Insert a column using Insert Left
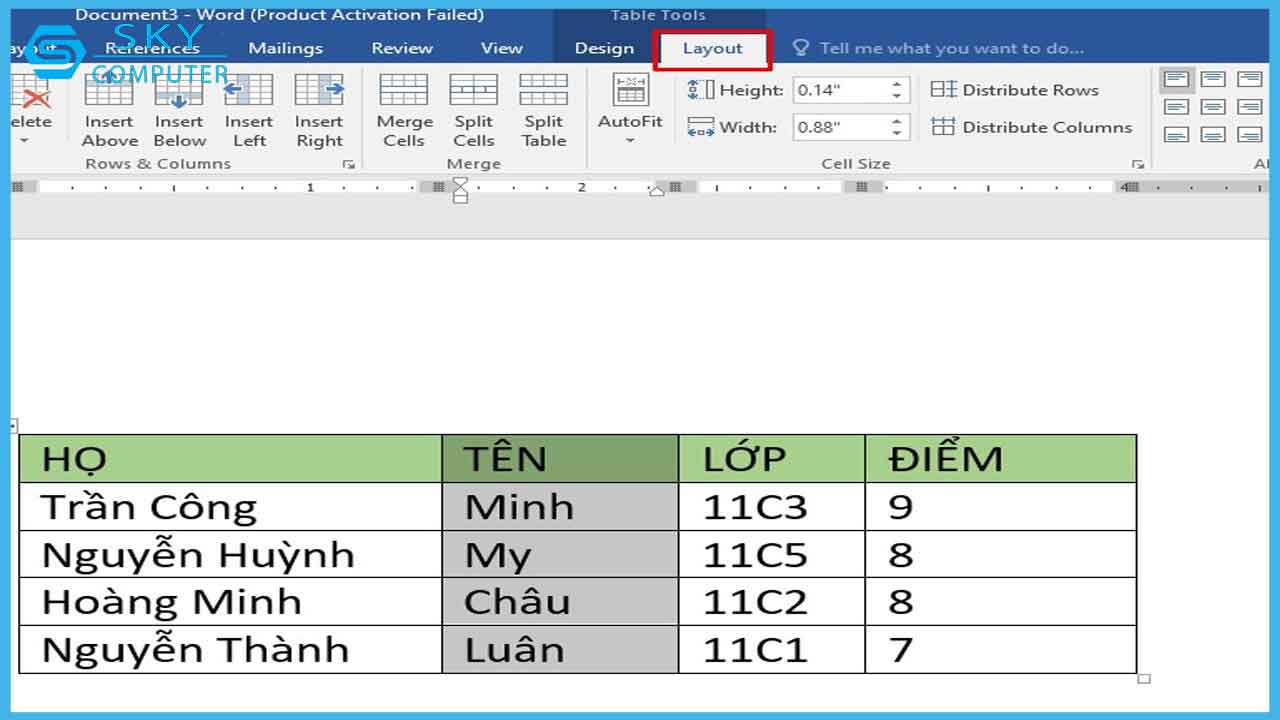Image resolution: width=1280 pixels, height=720 pixels. pyautogui.click(x=249, y=110)
